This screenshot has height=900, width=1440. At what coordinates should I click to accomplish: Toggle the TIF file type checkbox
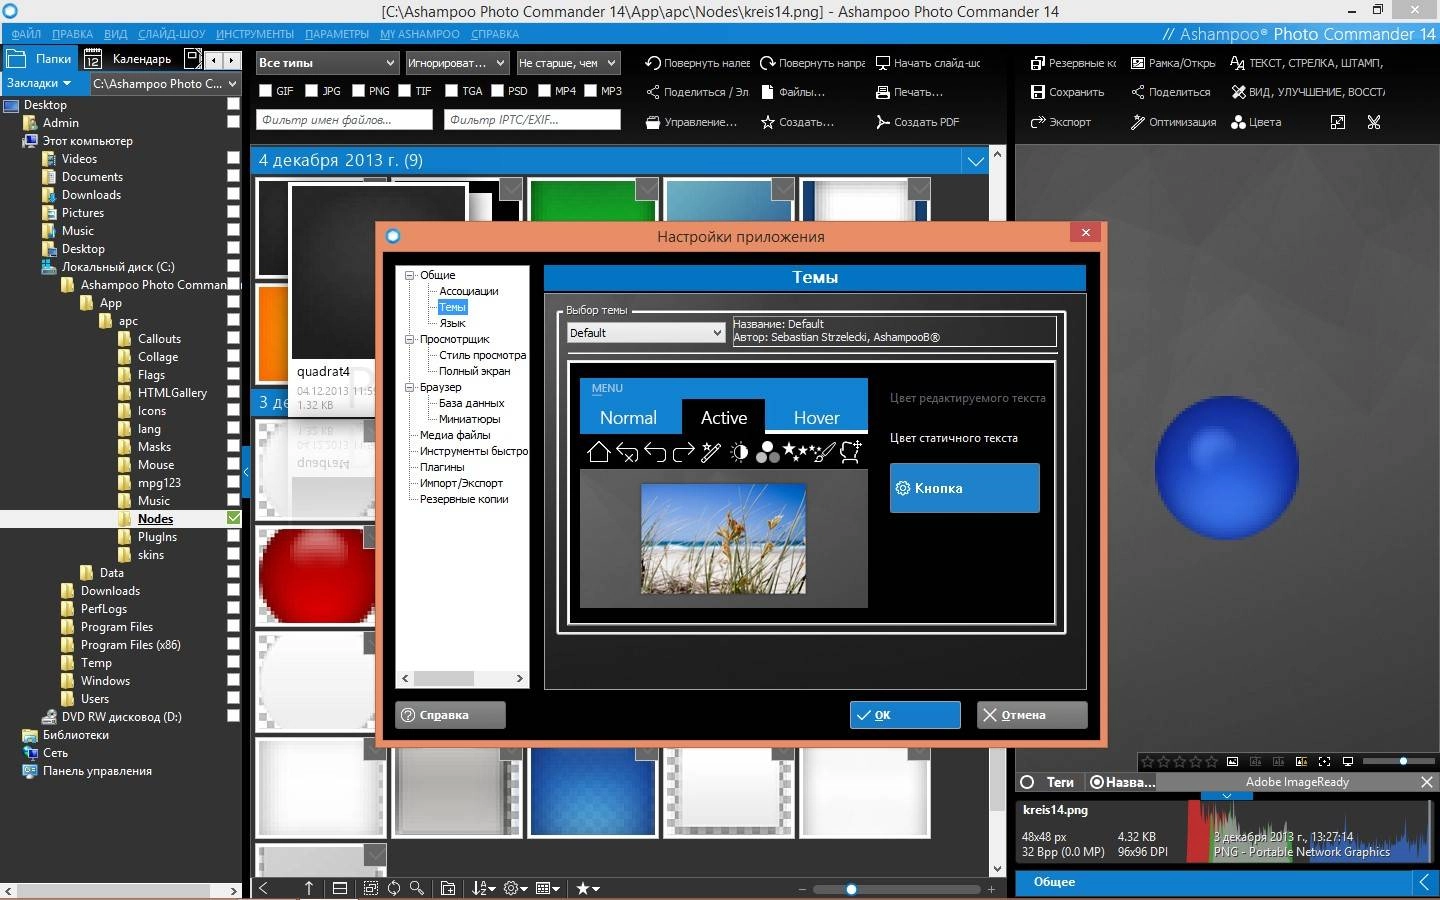(405, 91)
